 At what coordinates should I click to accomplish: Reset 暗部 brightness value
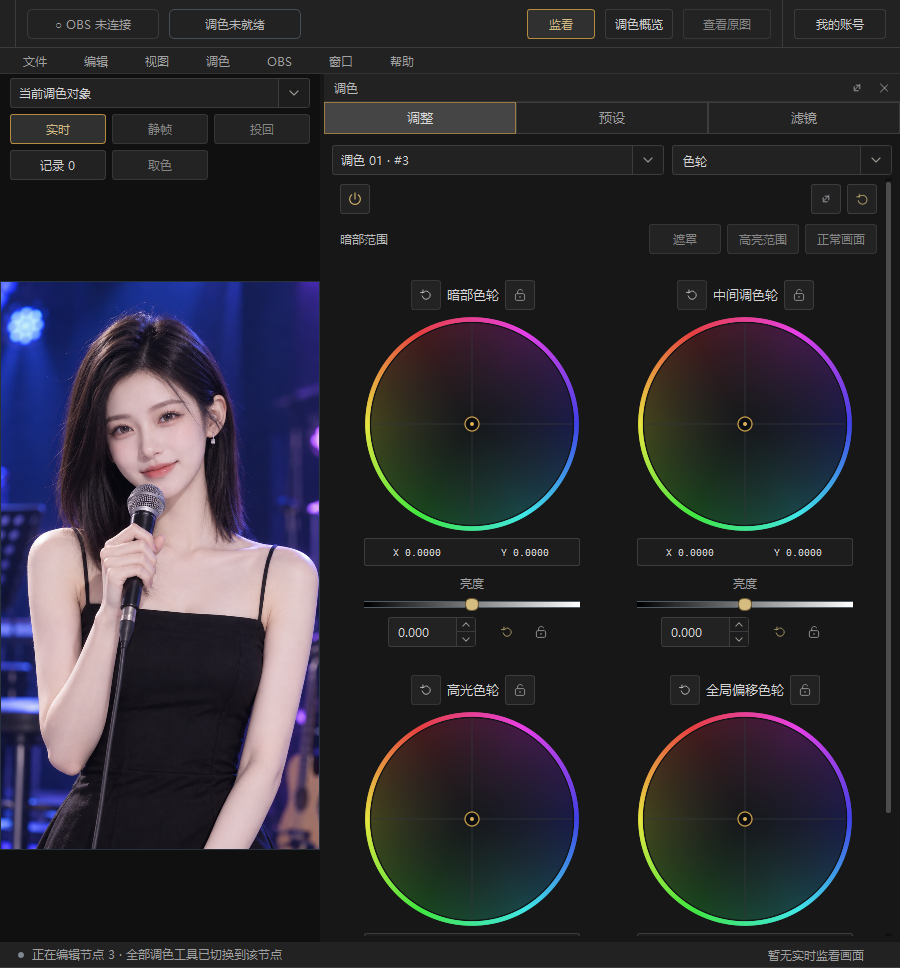pyautogui.click(x=507, y=632)
